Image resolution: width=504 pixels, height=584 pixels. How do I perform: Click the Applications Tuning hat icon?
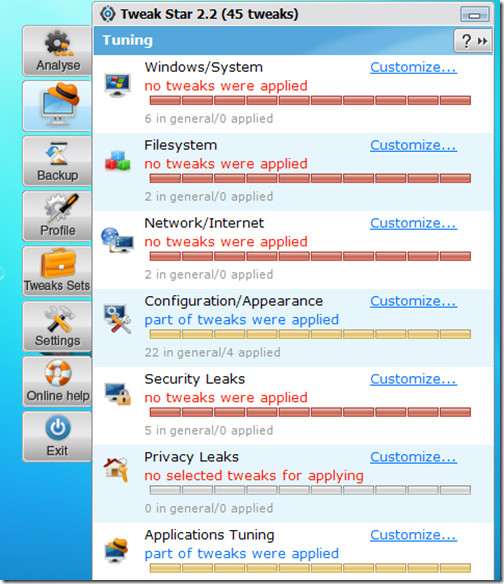[x=116, y=550]
